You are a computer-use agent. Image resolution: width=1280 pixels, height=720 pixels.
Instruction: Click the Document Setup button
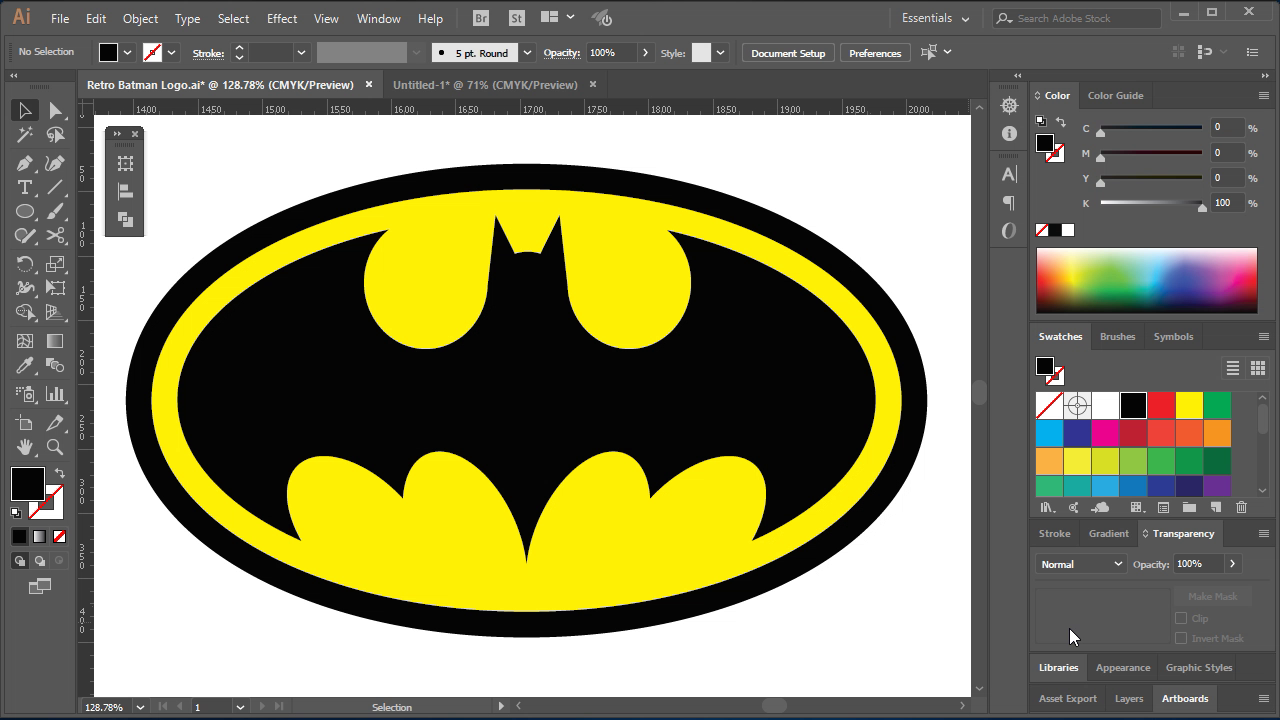click(788, 53)
